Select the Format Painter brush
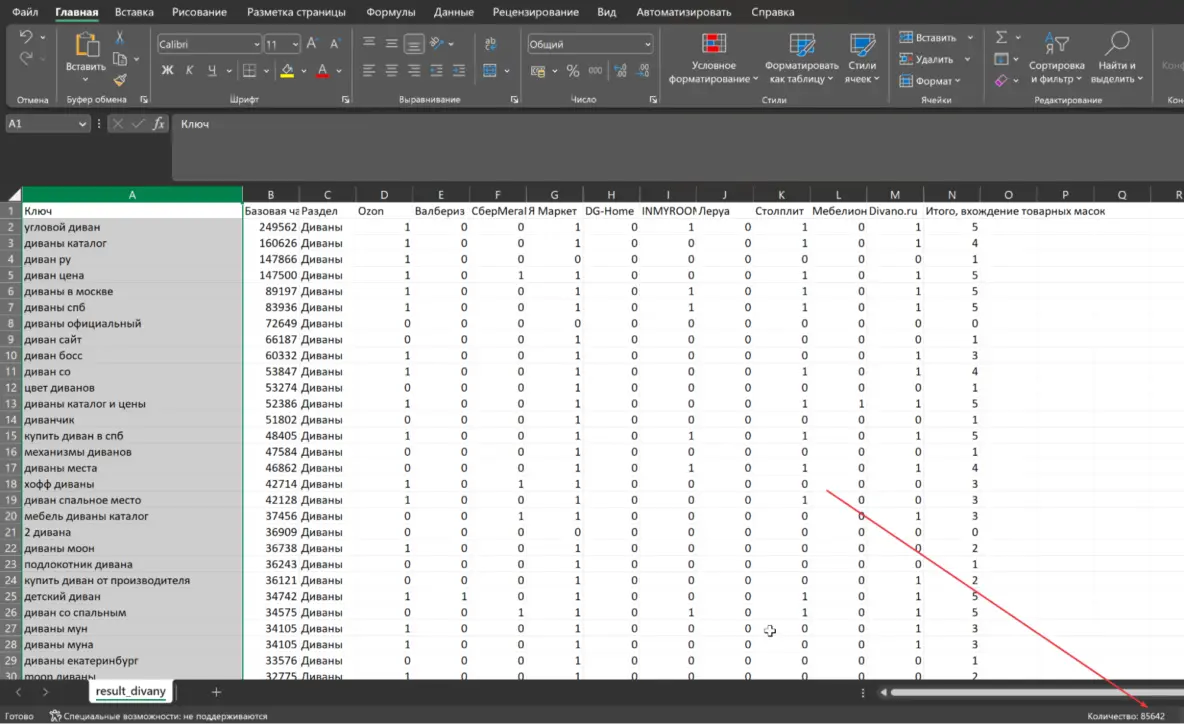 120,80
